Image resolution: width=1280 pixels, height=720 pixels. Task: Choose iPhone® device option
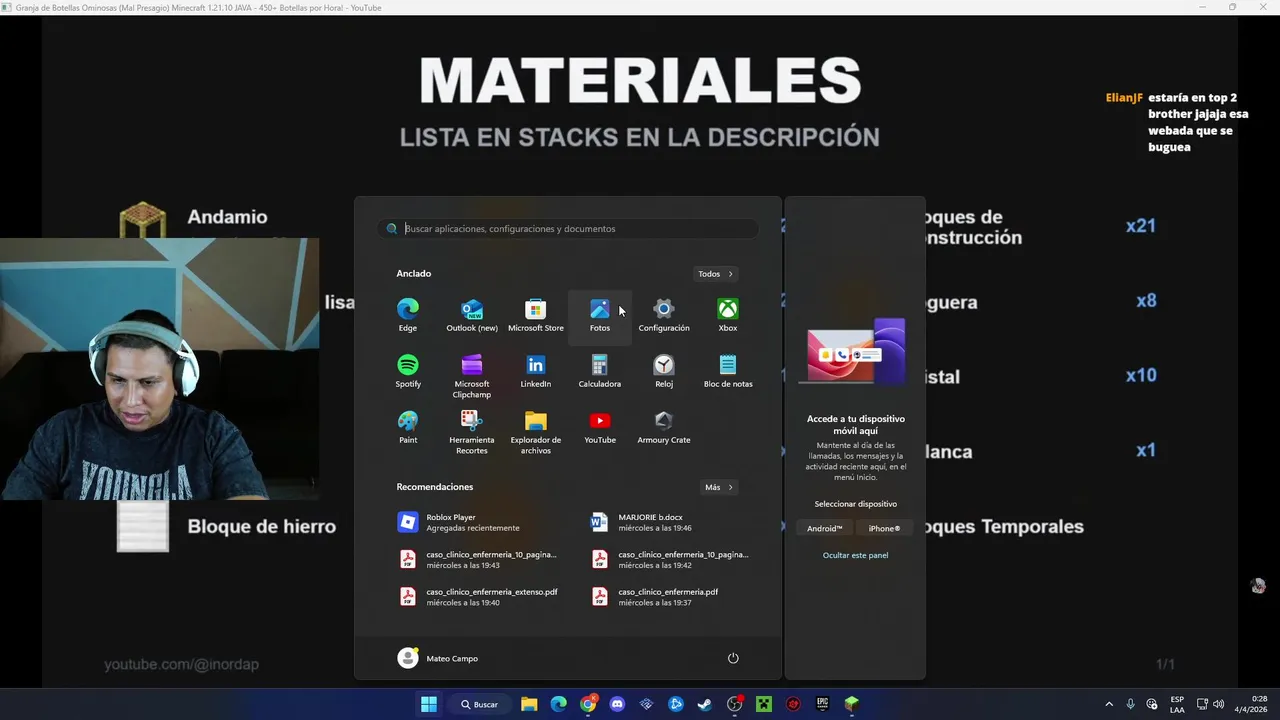(x=884, y=528)
